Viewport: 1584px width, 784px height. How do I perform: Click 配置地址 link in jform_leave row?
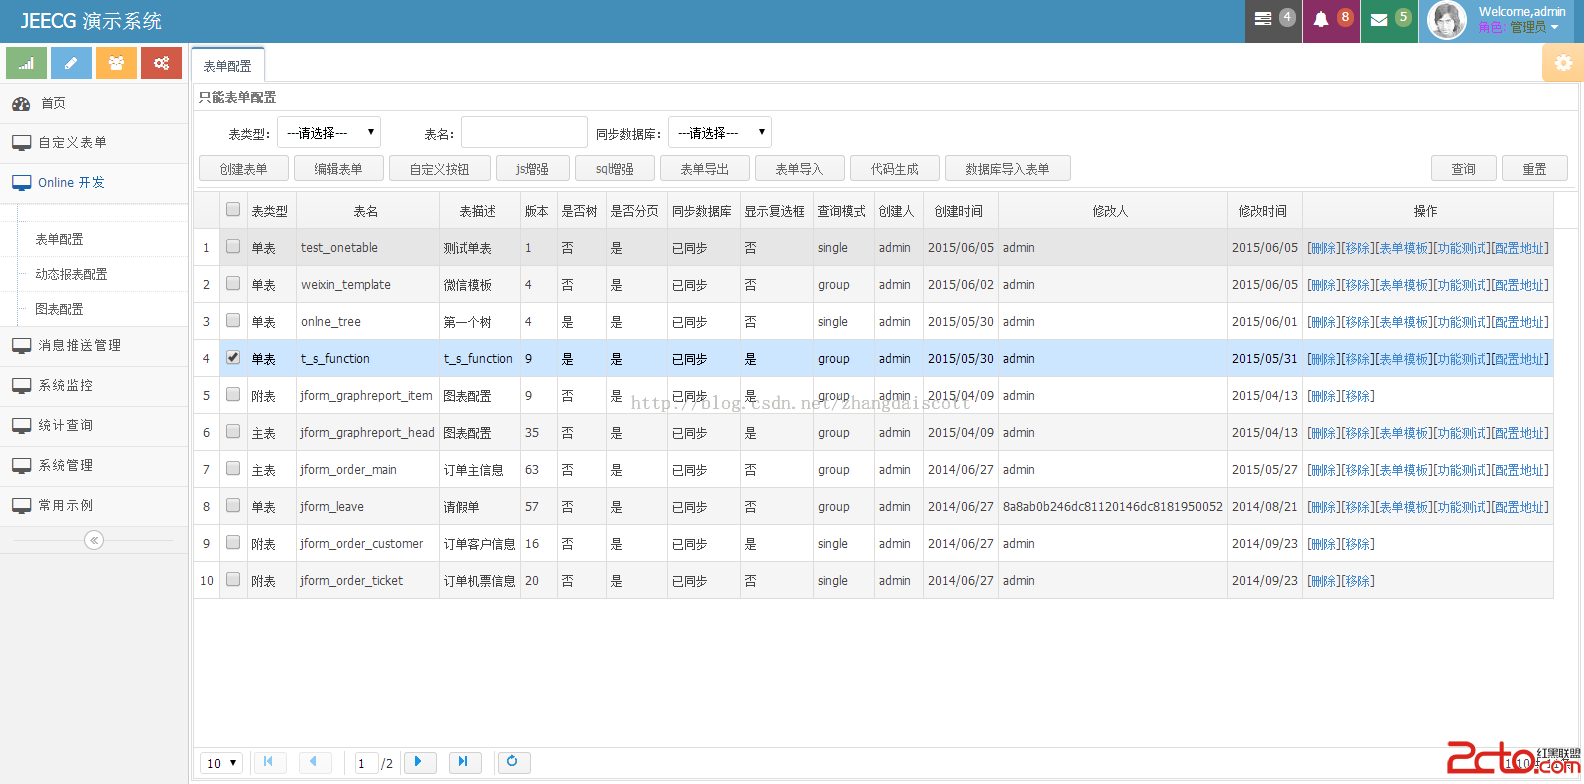click(1520, 507)
